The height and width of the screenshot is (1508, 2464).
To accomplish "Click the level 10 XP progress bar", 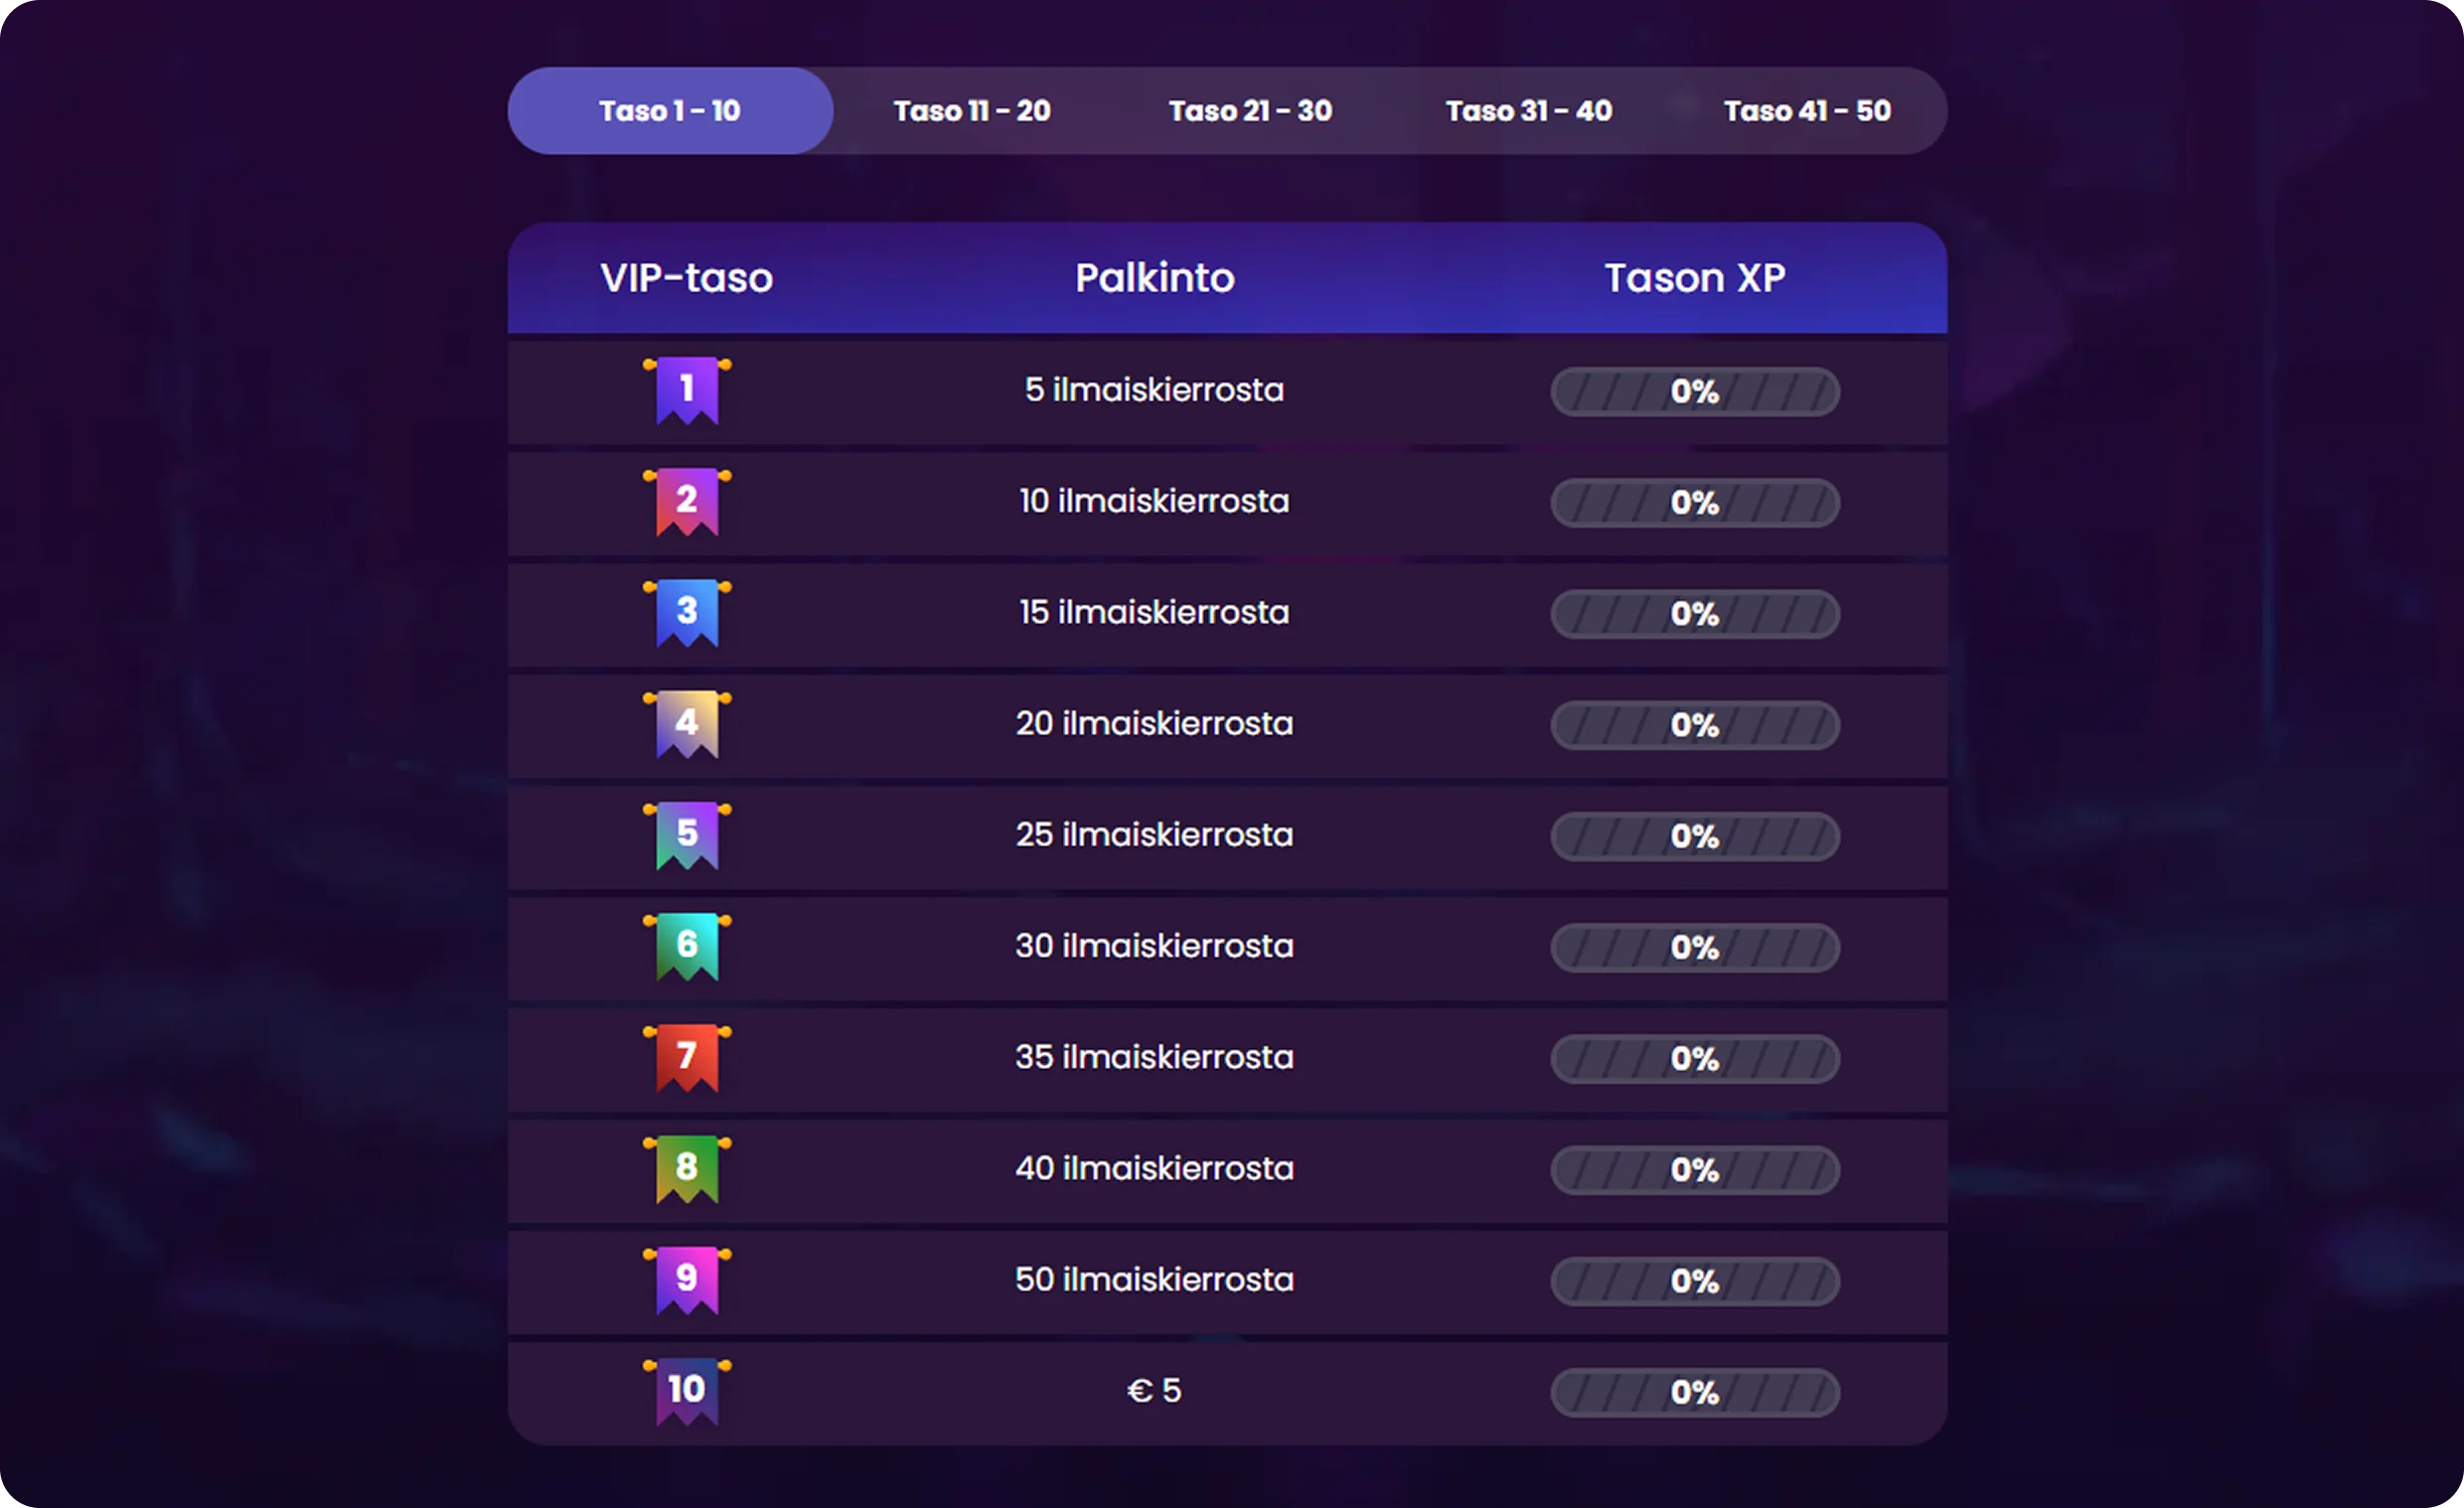I will point(1694,1392).
